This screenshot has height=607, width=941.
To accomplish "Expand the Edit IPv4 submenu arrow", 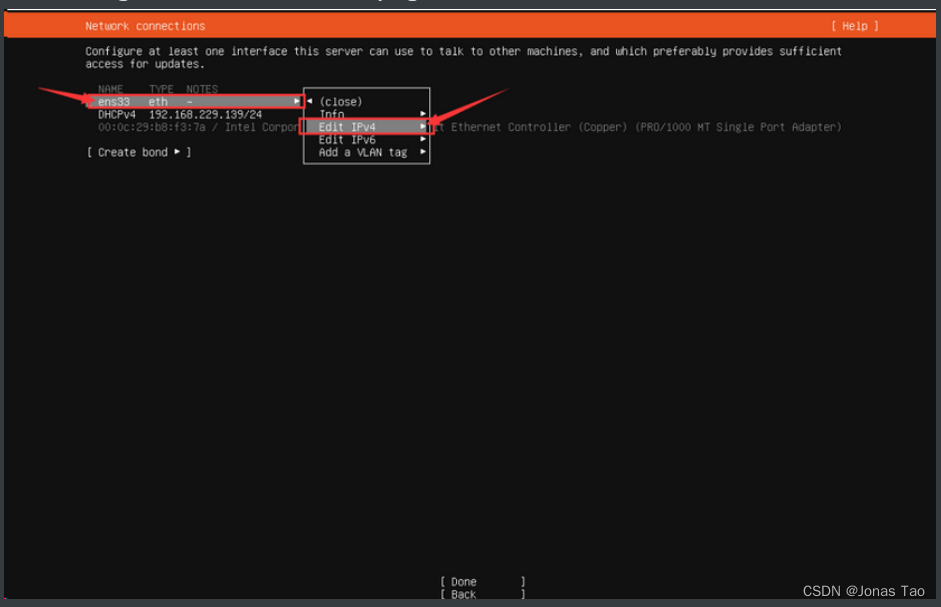I will click(x=422, y=126).
